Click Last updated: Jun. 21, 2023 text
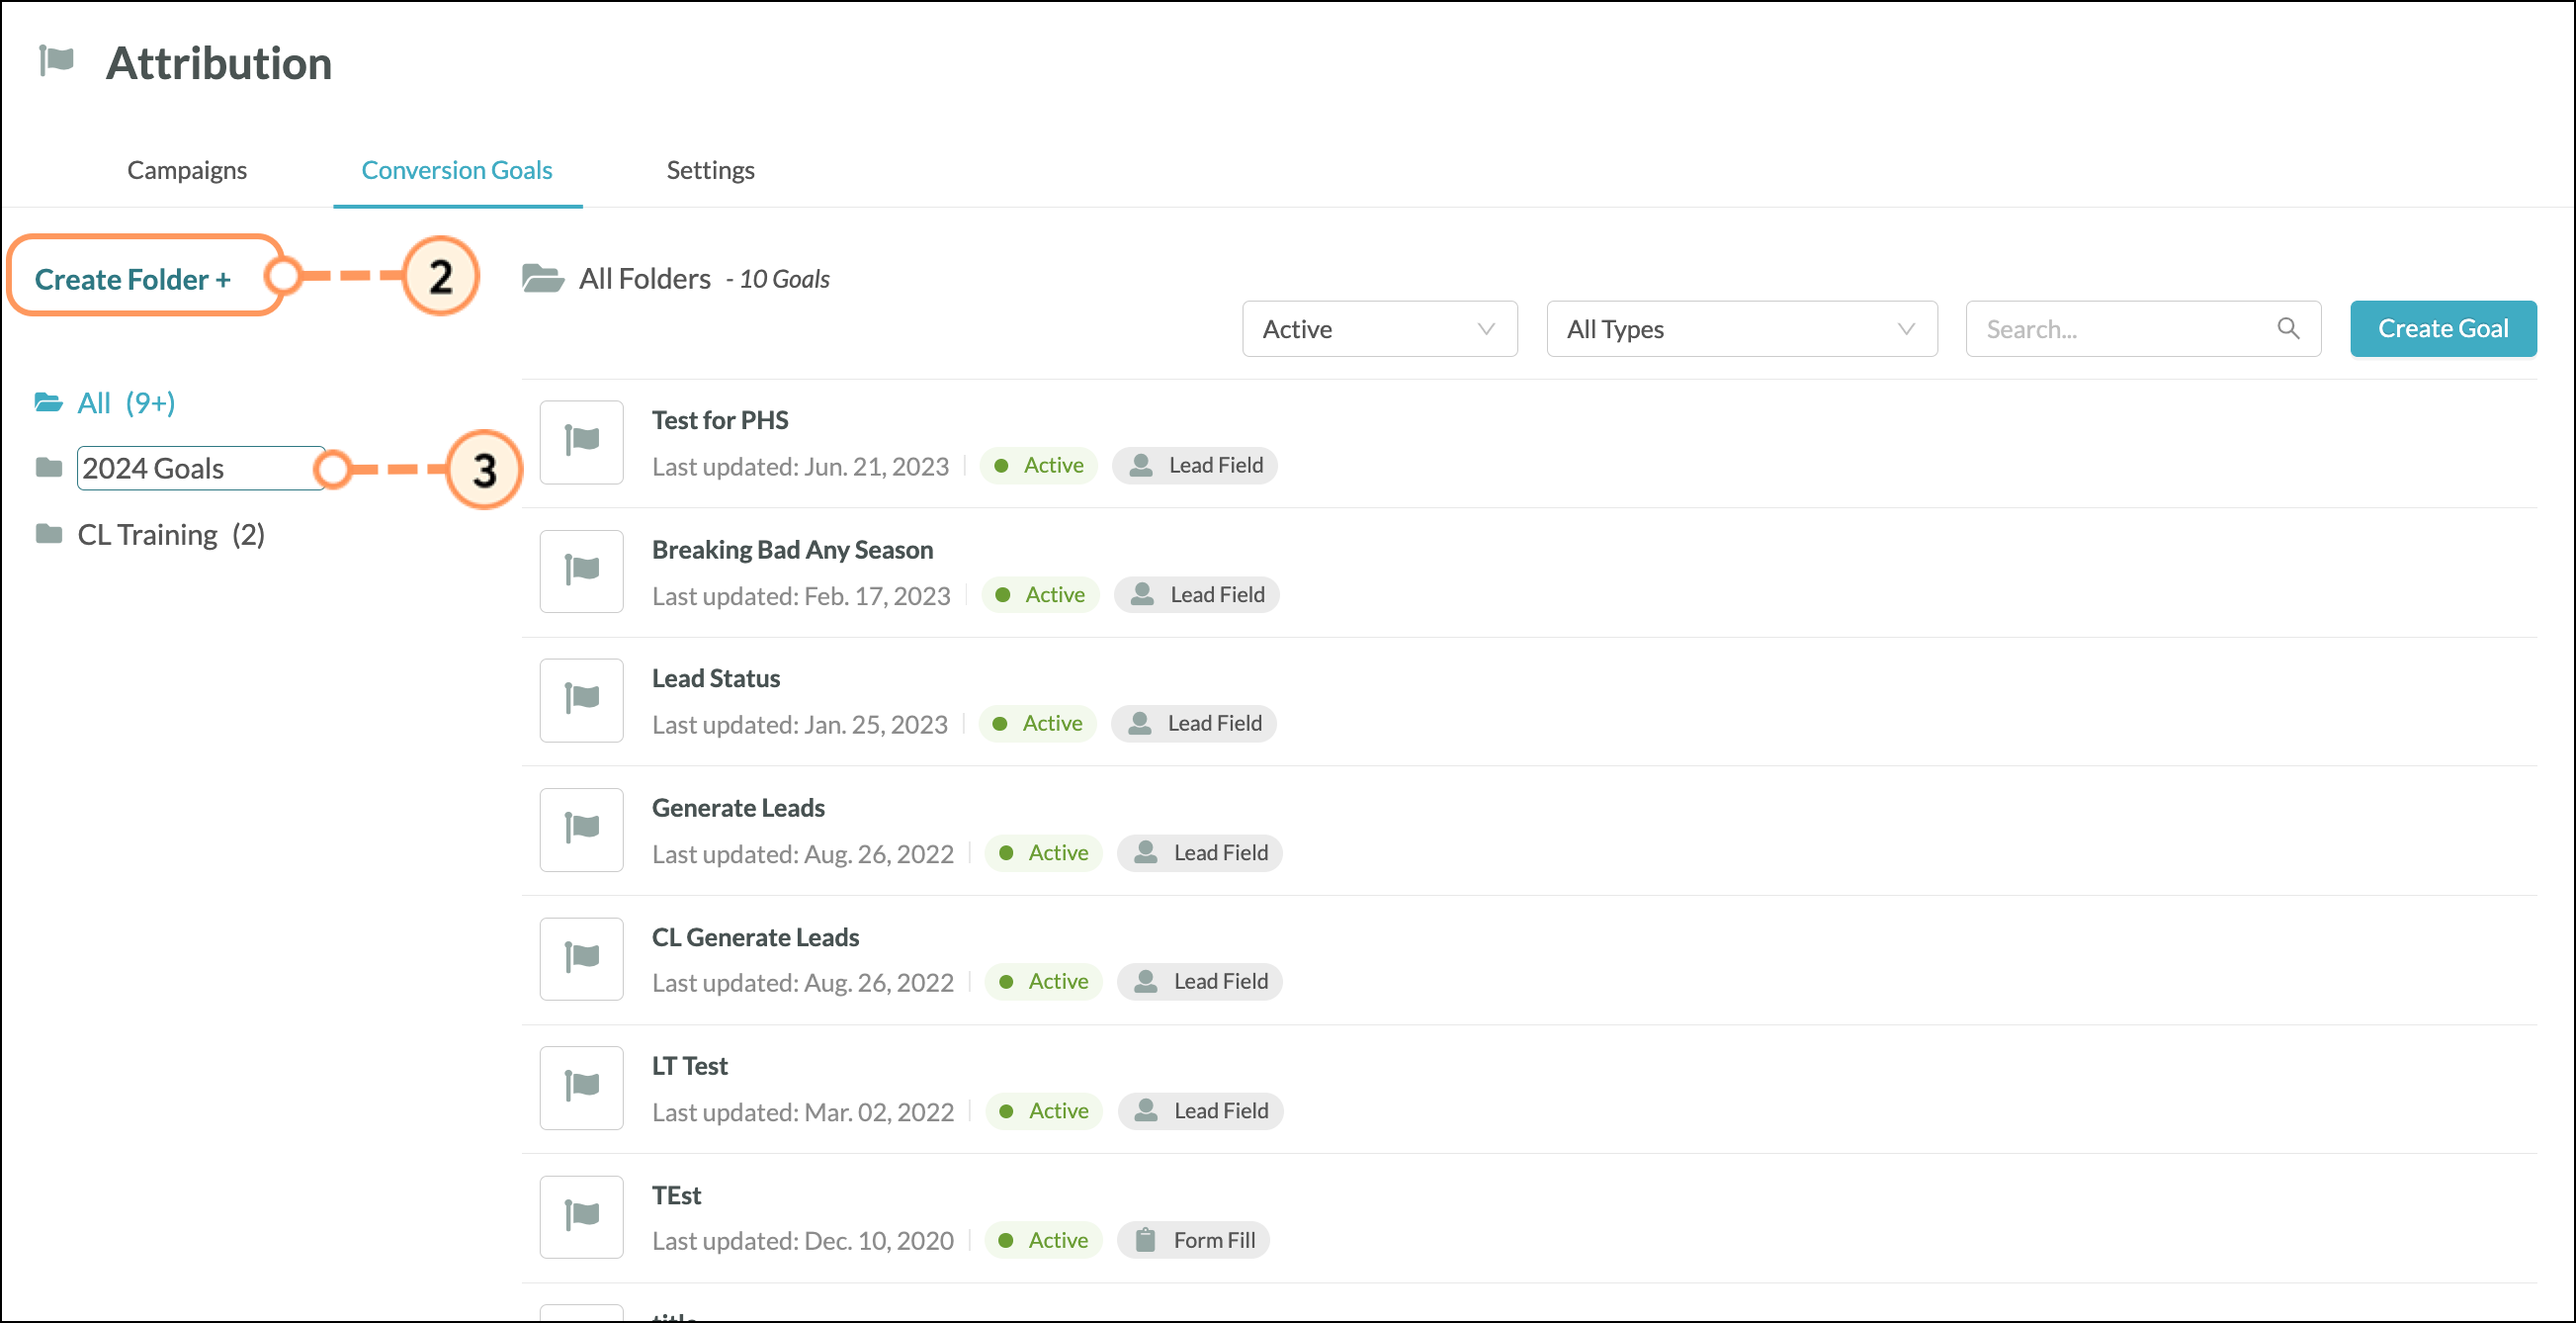 800,467
